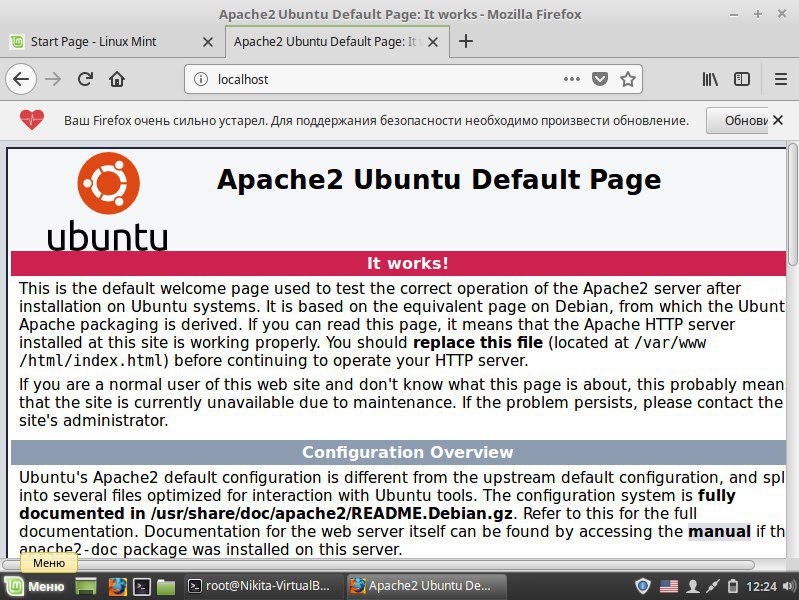Open the Firefox home page
The height and width of the screenshot is (600, 799).
[x=117, y=79]
